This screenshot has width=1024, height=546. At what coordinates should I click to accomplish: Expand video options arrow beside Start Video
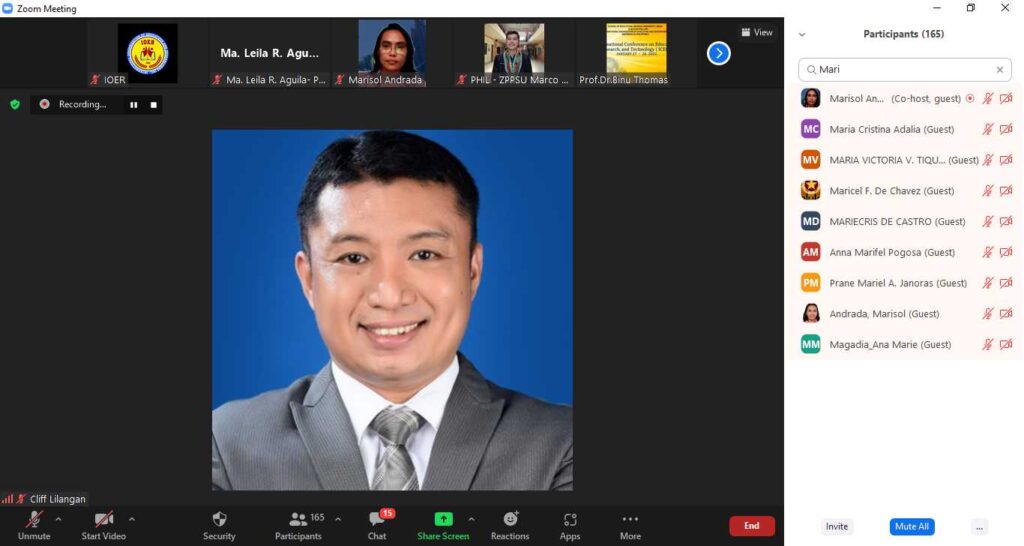pyautogui.click(x=132, y=519)
